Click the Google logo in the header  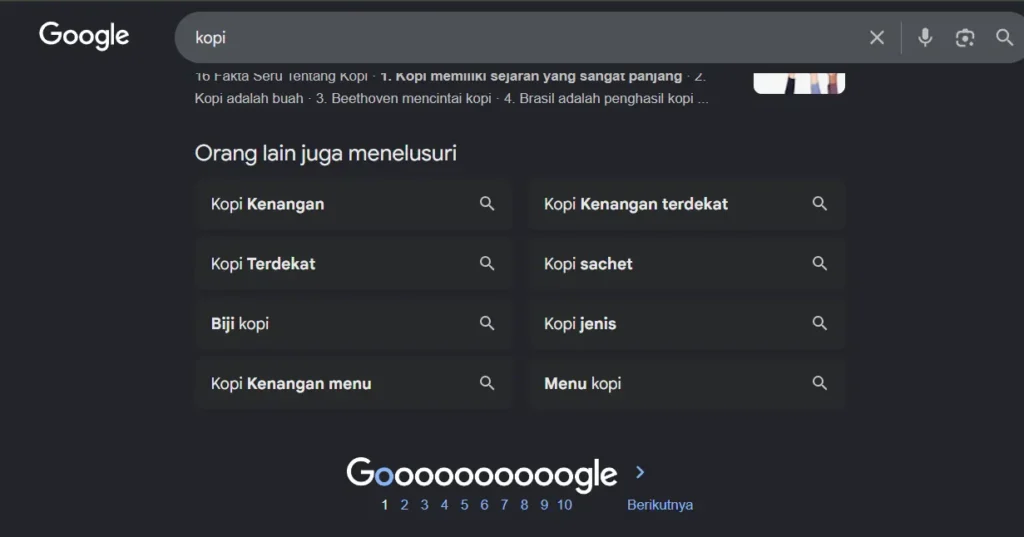click(x=84, y=36)
